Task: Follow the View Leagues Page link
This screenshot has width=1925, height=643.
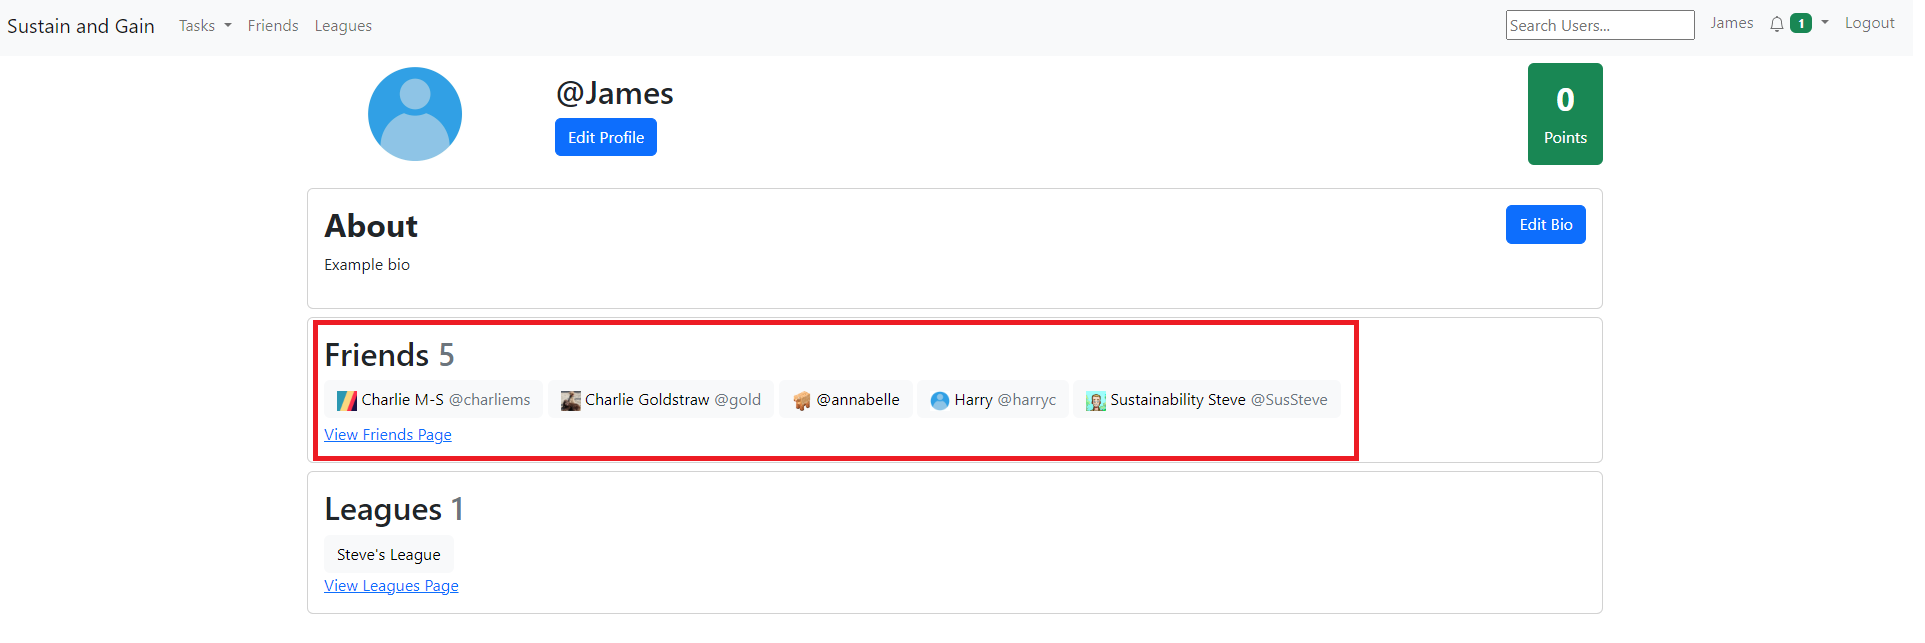Action: (391, 586)
